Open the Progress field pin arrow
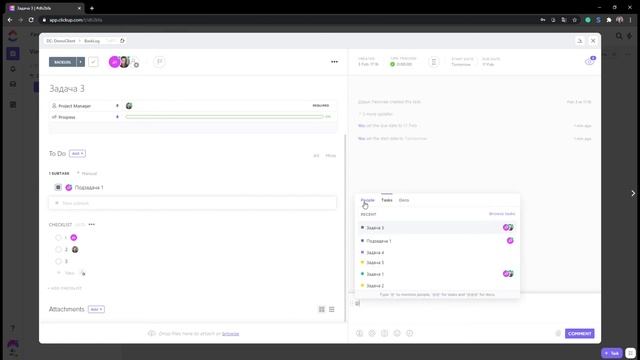The height and width of the screenshot is (360, 640). [117, 117]
